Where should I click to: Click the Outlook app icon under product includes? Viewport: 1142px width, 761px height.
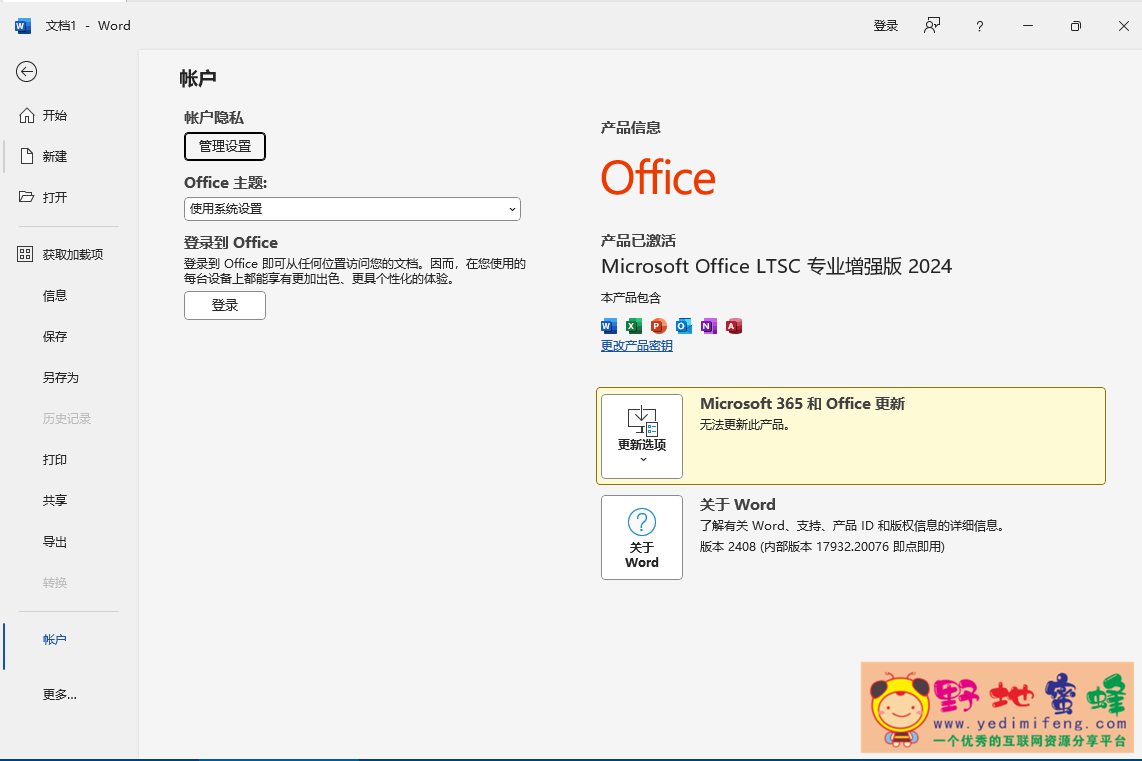[x=683, y=326]
